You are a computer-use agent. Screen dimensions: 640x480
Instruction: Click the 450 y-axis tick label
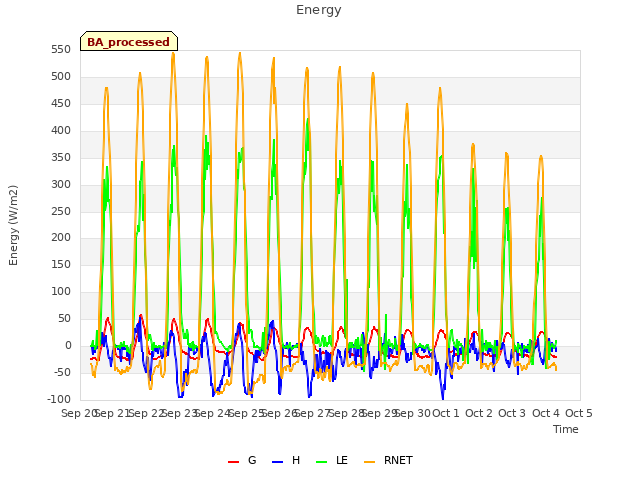coord(61,104)
